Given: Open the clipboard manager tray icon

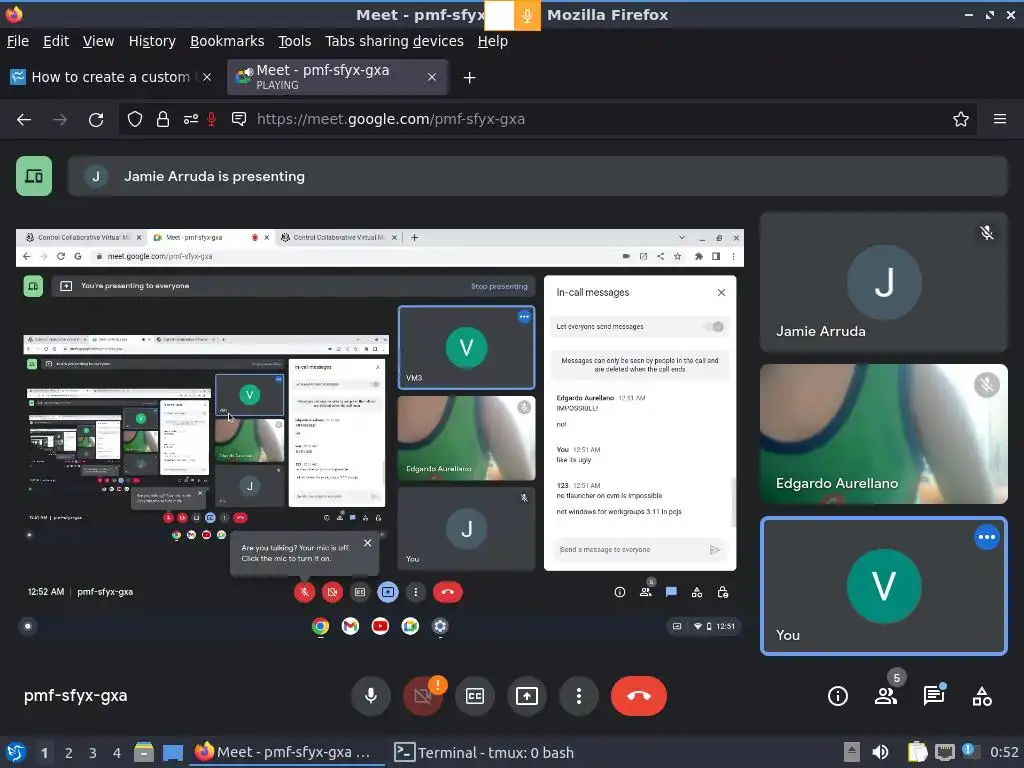Looking at the screenshot, I should [918, 752].
